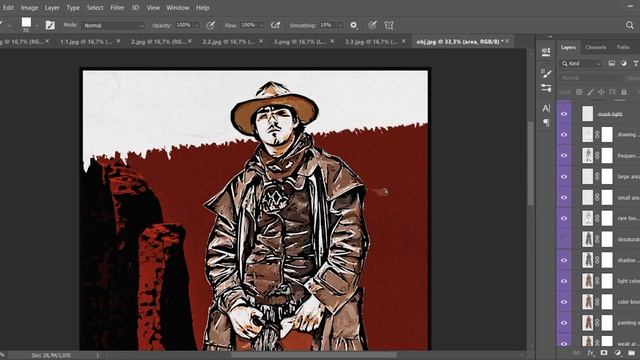Image resolution: width=640 pixels, height=360 pixels.
Task: Add layer style fx icon
Action: [x=591, y=353]
